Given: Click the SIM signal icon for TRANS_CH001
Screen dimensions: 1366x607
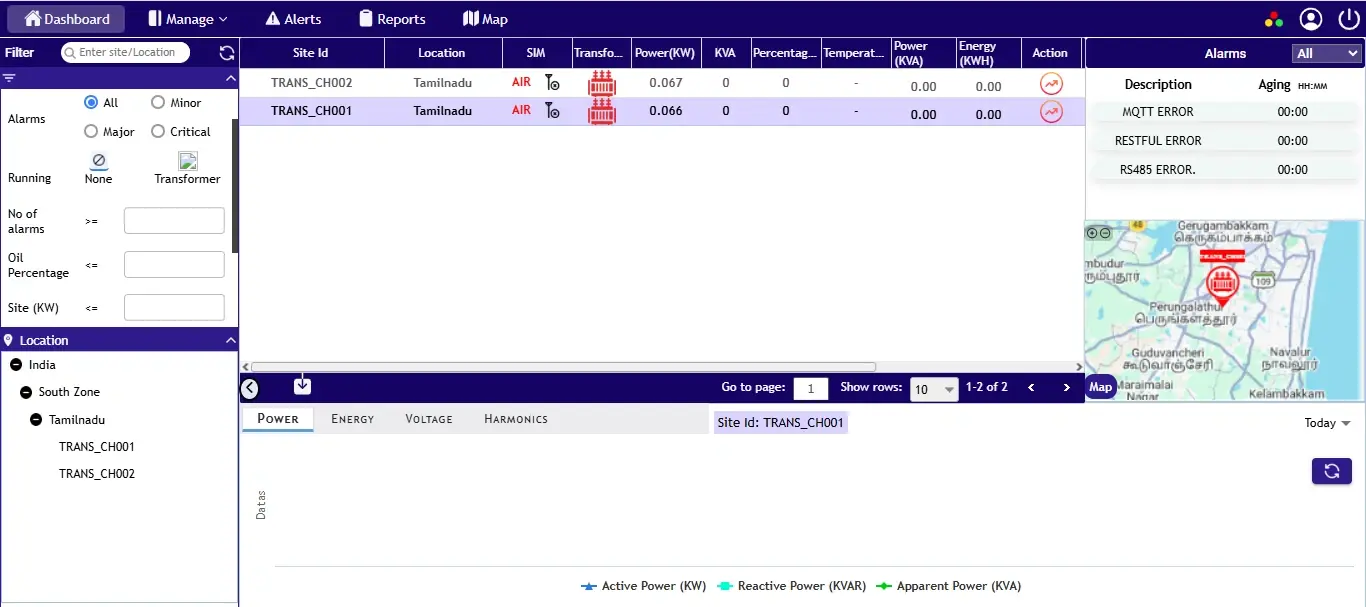Looking at the screenshot, I should click(x=552, y=112).
